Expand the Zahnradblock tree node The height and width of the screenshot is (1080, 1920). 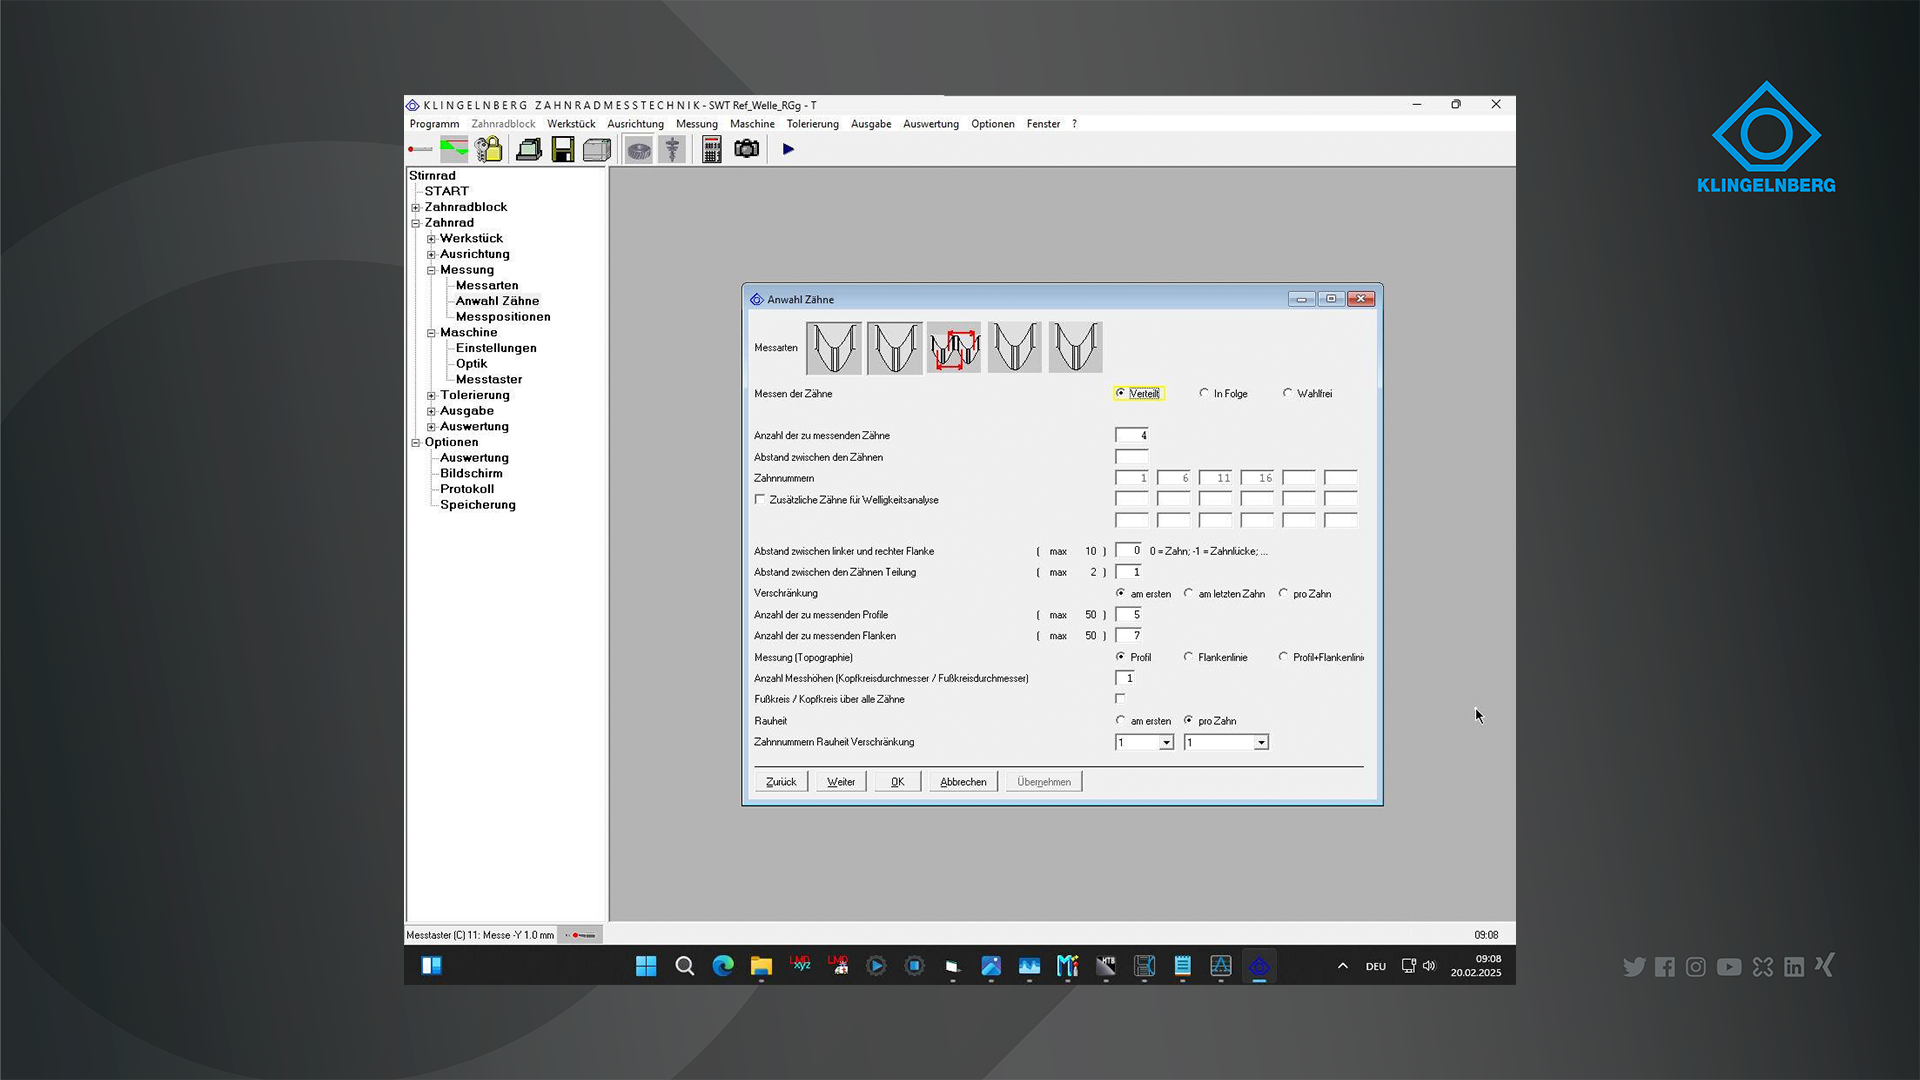pos(416,208)
